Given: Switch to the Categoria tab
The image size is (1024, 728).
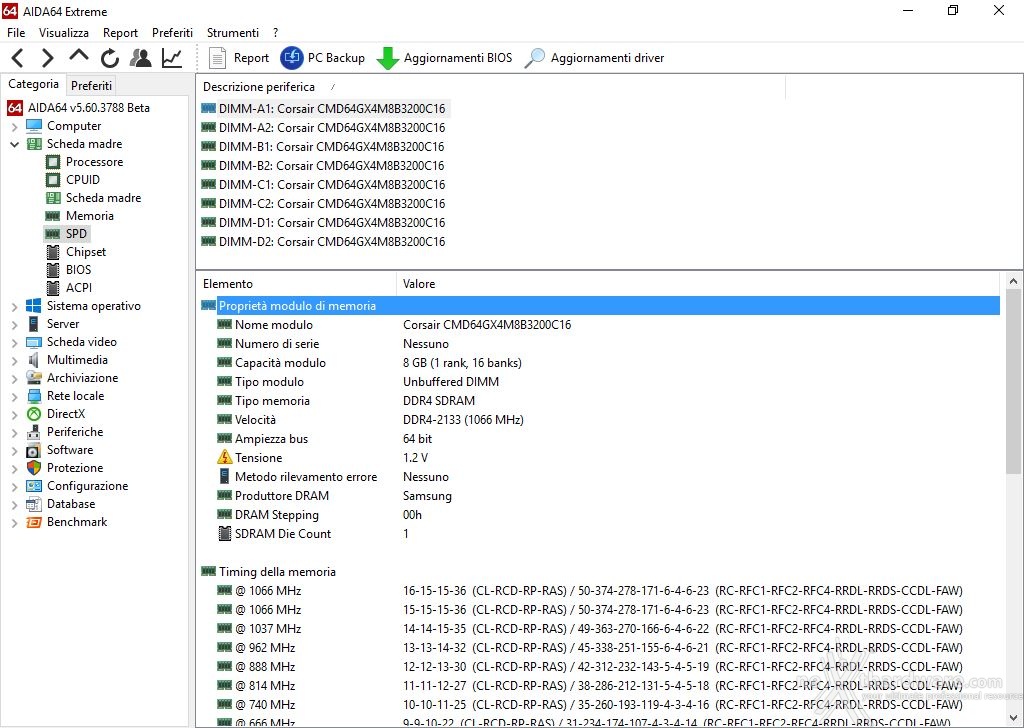Looking at the screenshot, I should click(x=33, y=84).
